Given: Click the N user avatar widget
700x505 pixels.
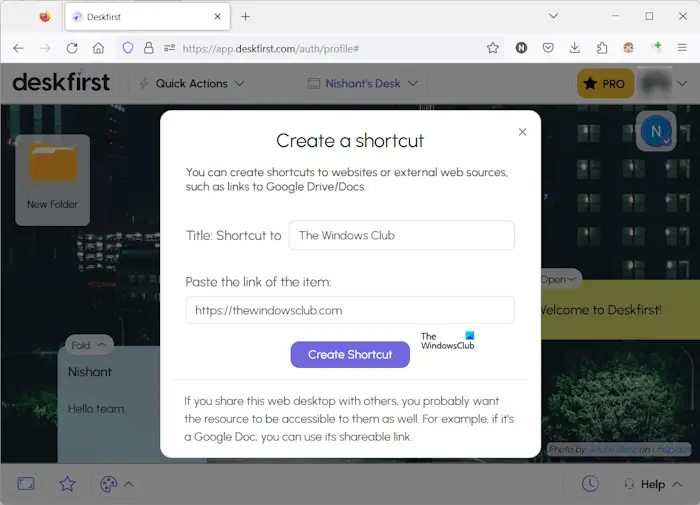Looking at the screenshot, I should coord(656,131).
